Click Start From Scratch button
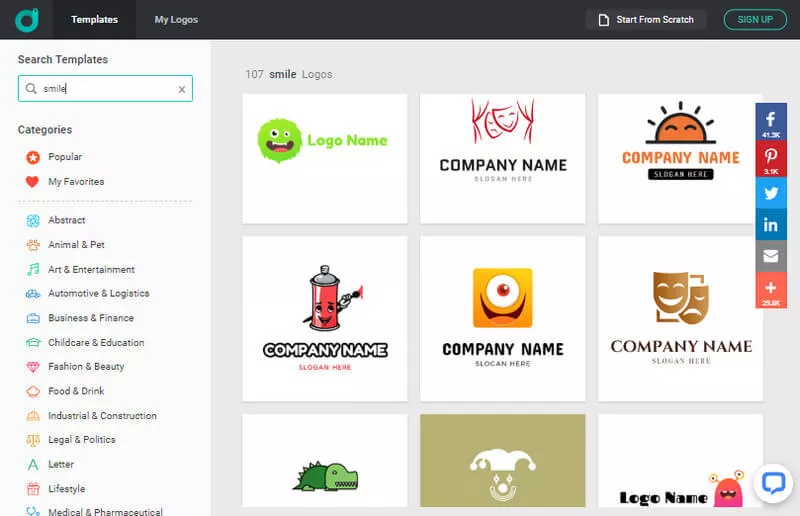 pos(646,19)
